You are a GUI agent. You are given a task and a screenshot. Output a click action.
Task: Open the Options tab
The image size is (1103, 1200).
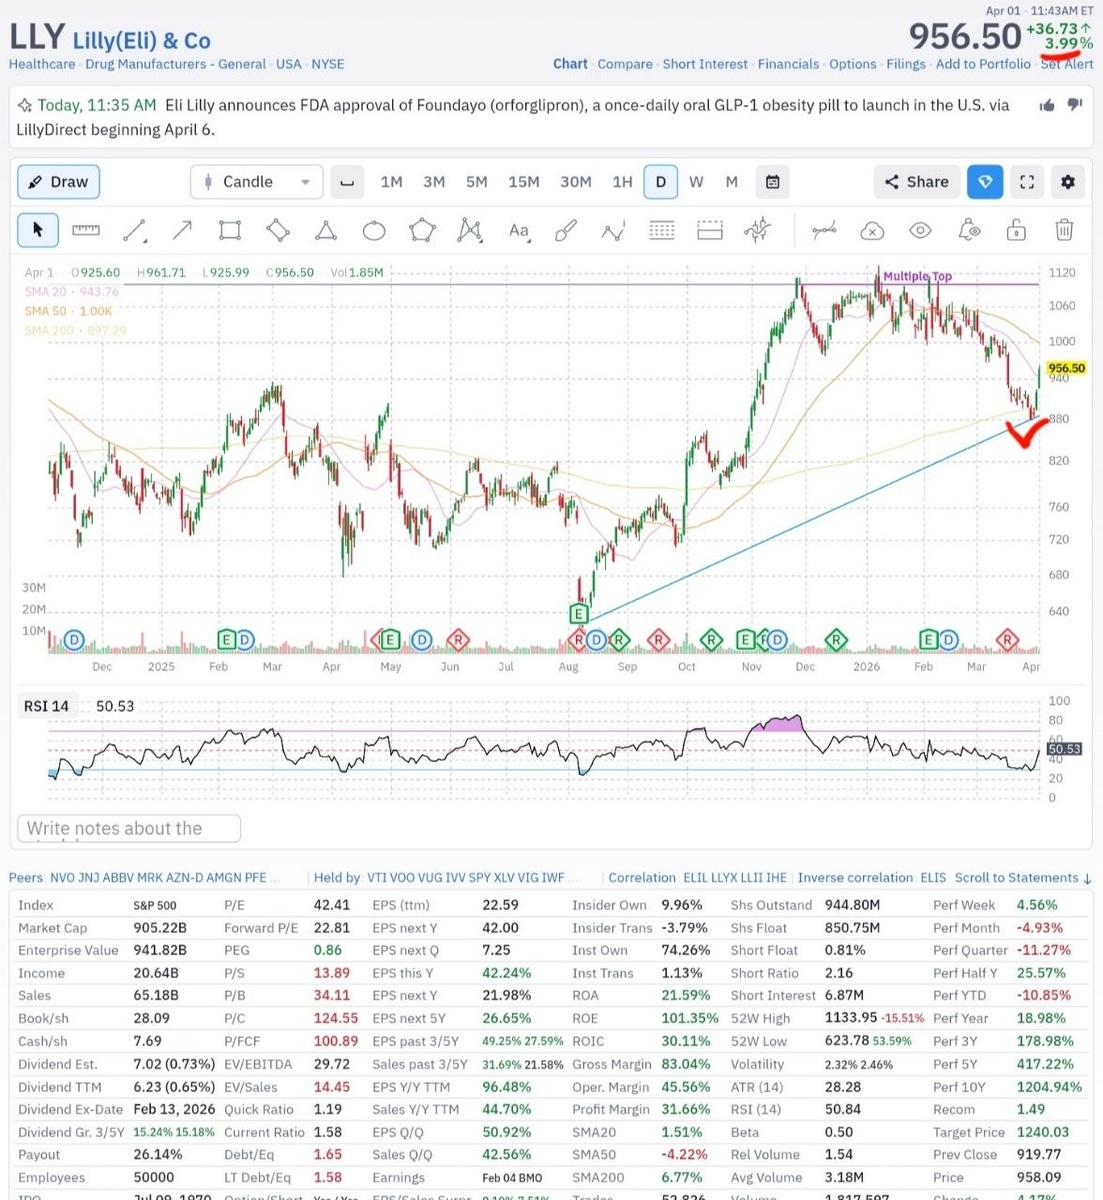pos(853,64)
